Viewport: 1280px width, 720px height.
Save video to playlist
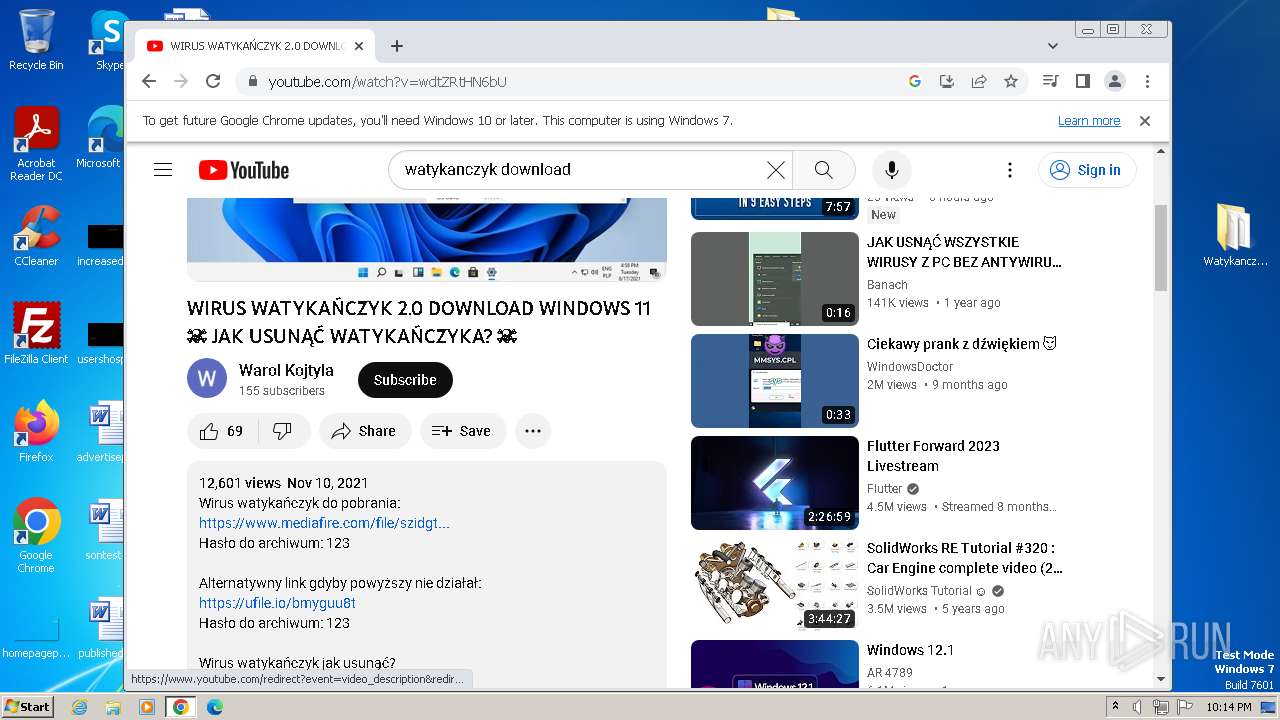click(x=463, y=431)
